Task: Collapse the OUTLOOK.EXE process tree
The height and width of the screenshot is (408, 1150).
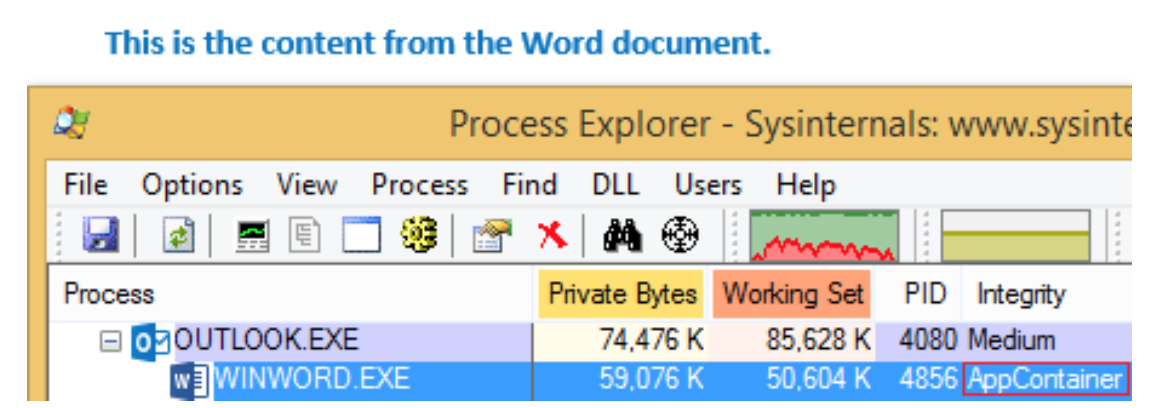Action: 109,341
